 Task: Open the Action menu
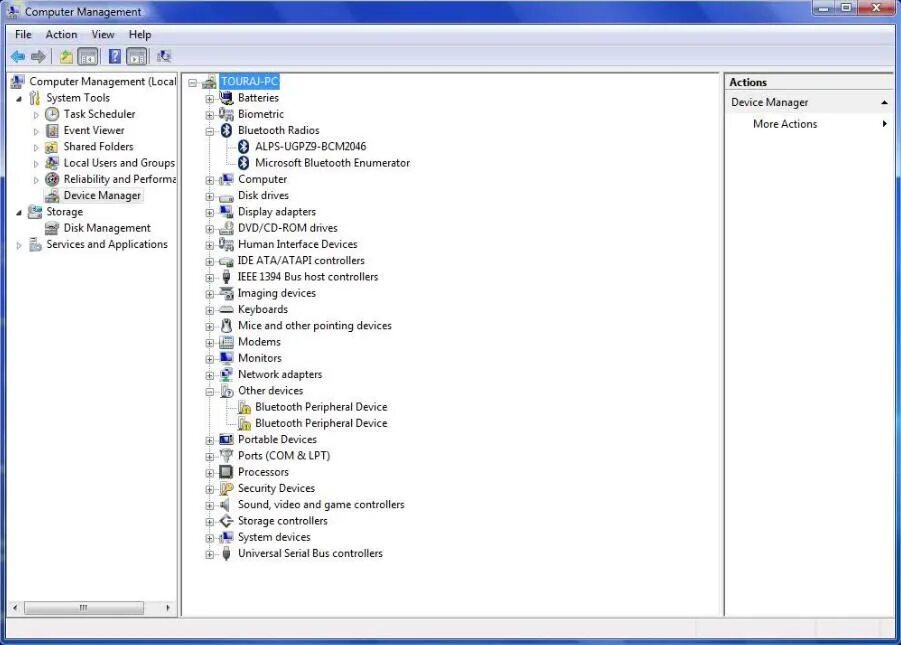pos(61,33)
